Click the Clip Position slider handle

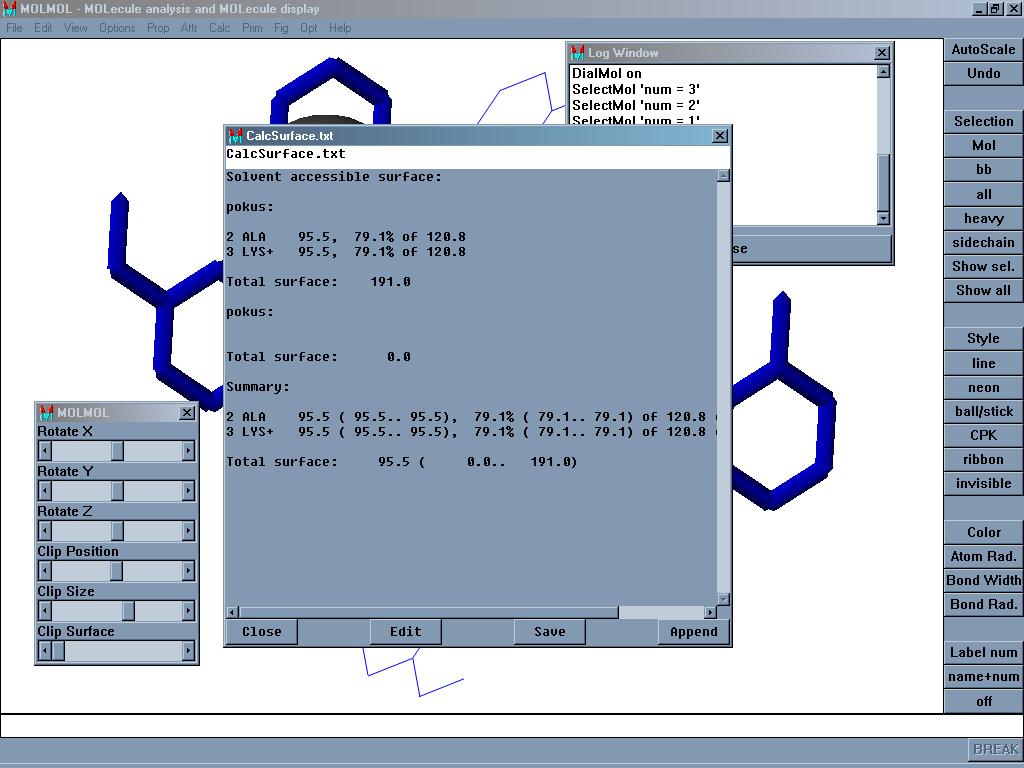[116, 571]
